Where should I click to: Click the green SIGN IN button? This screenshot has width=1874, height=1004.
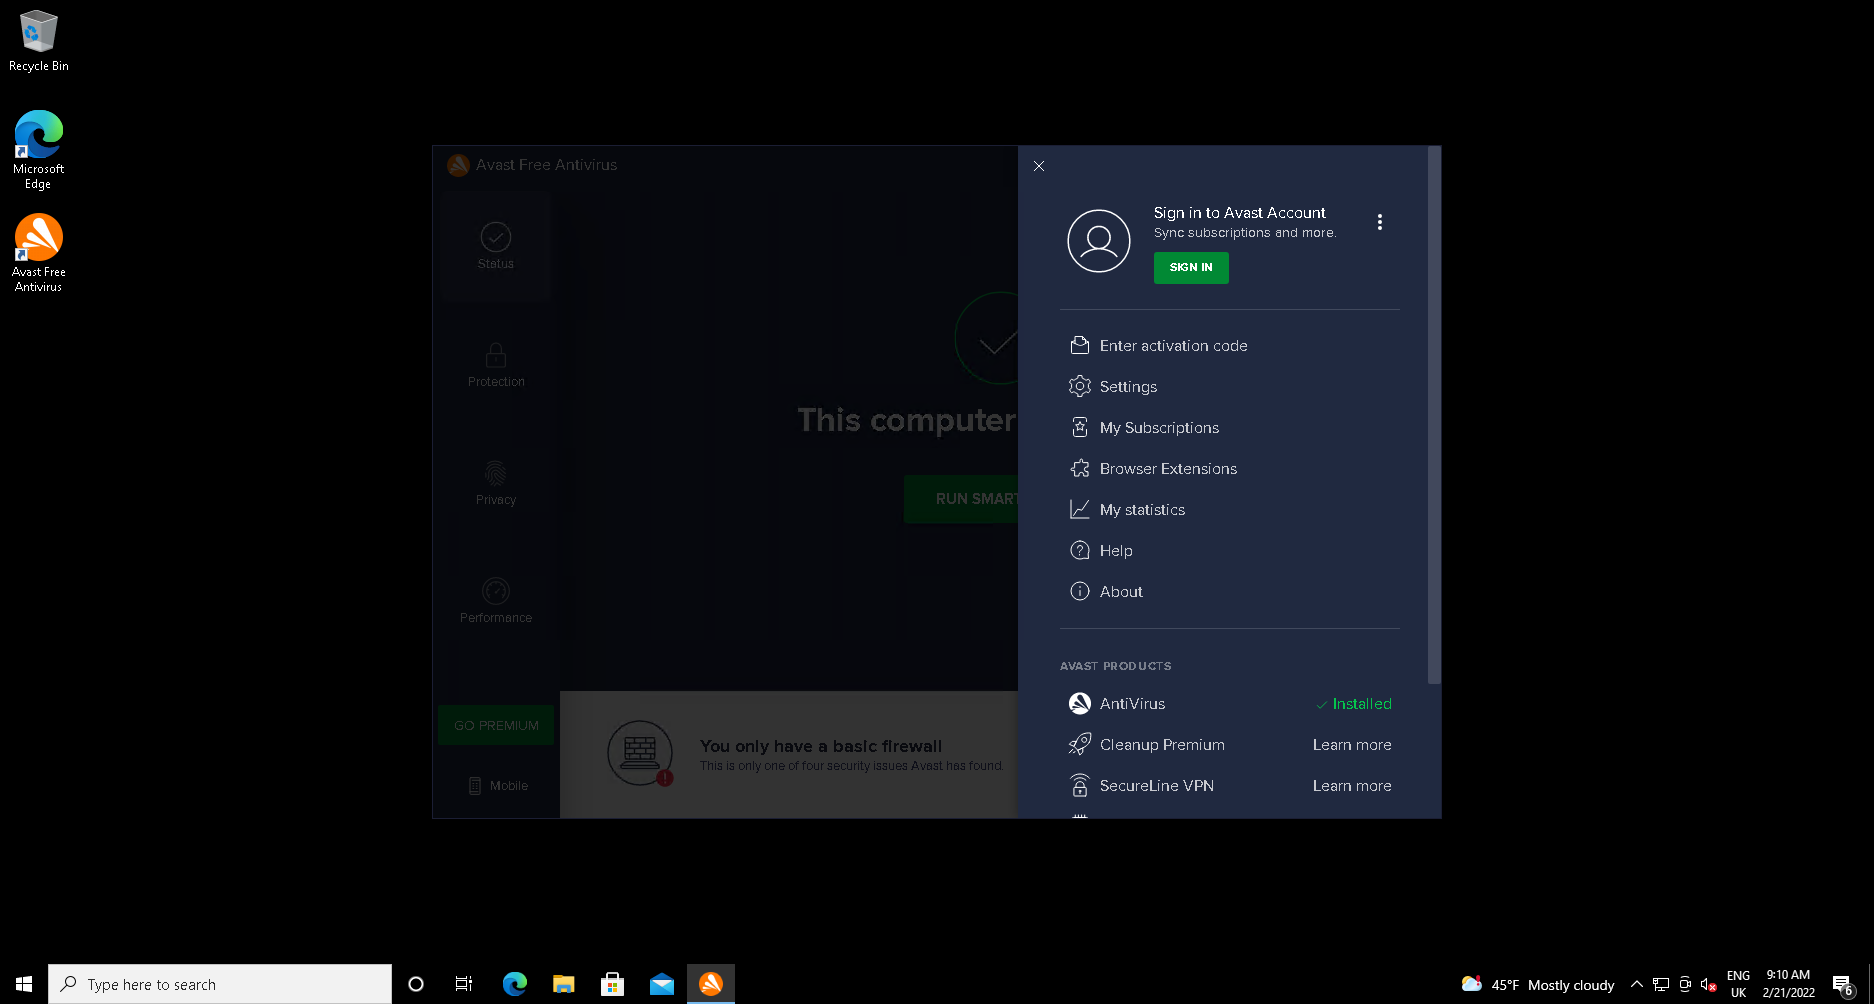coord(1191,267)
